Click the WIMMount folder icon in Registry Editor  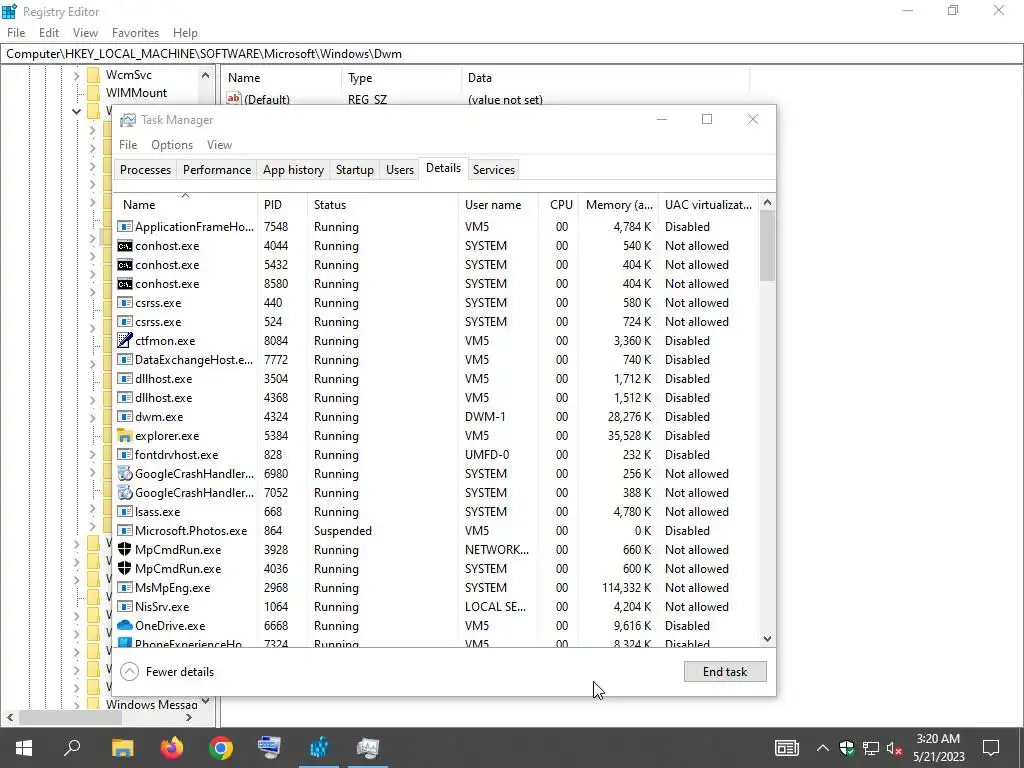coord(93,93)
